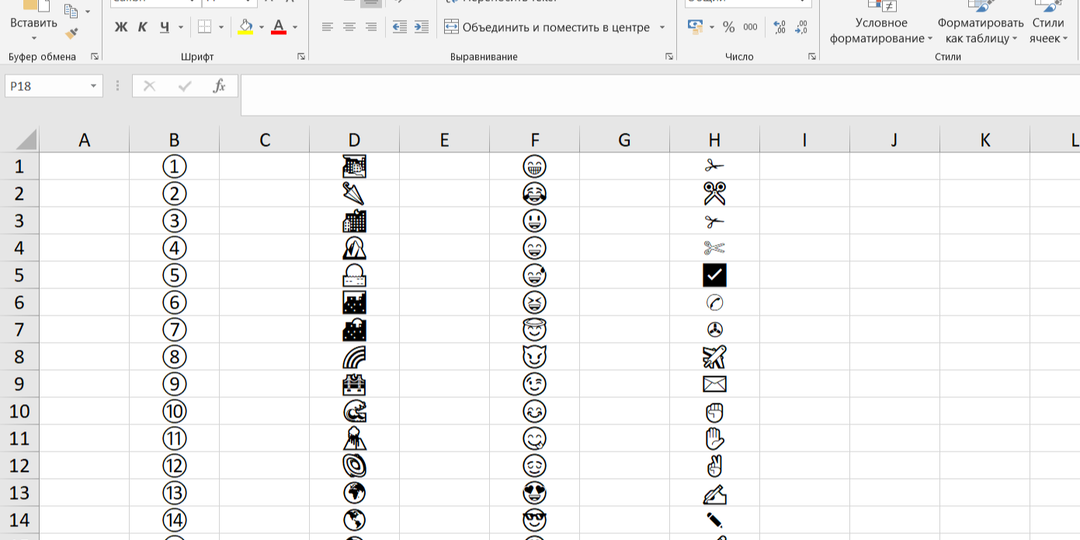The width and height of the screenshot is (1080, 540).
Task: Apply the 000 thousands separator format
Action: (750, 27)
